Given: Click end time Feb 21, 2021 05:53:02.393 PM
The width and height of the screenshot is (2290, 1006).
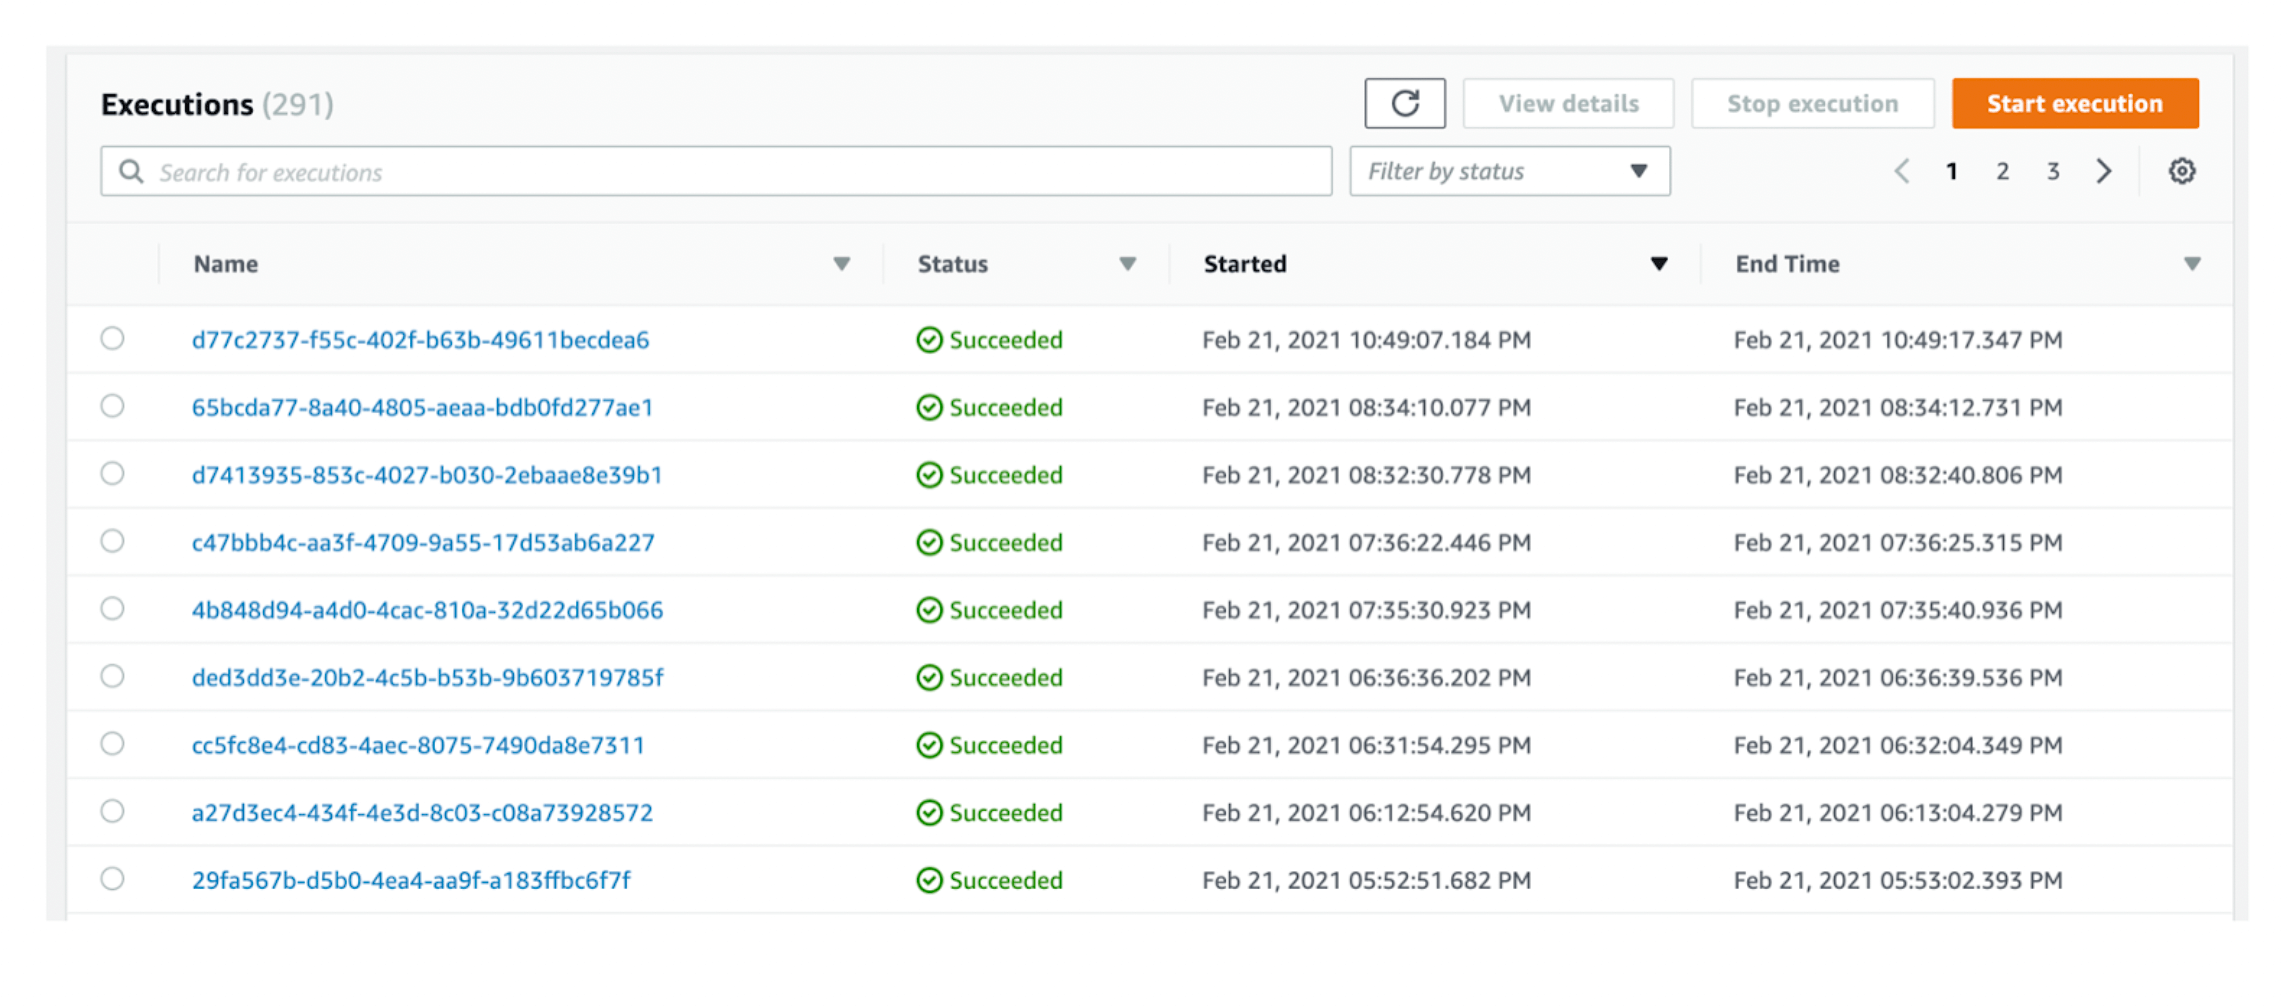Looking at the screenshot, I should pyautogui.click(x=1898, y=880).
